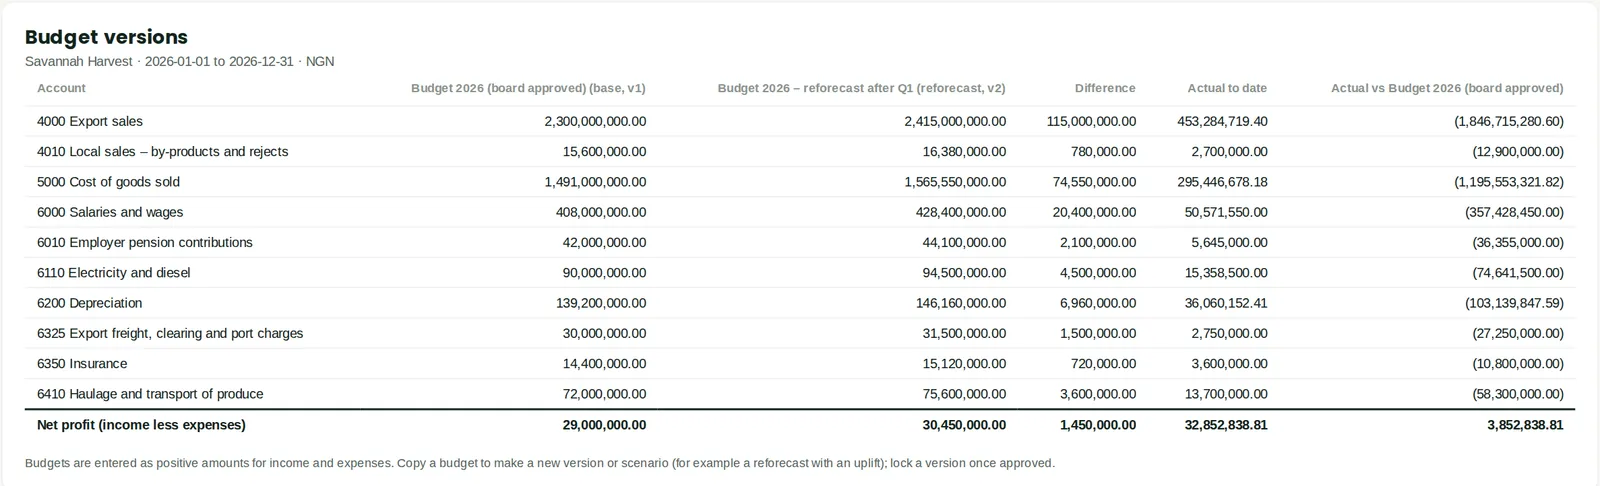
Task: Click the Net profit total row label
Action: point(141,425)
